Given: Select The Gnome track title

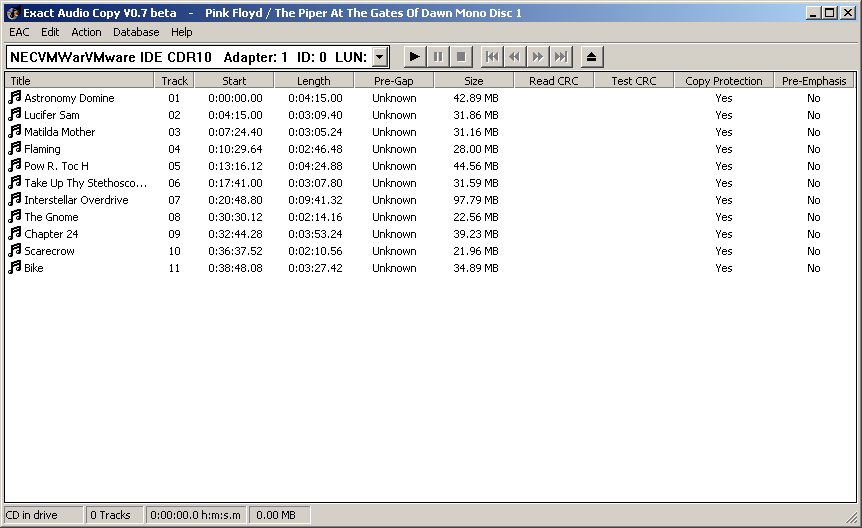Looking at the screenshot, I should [x=51, y=217].
